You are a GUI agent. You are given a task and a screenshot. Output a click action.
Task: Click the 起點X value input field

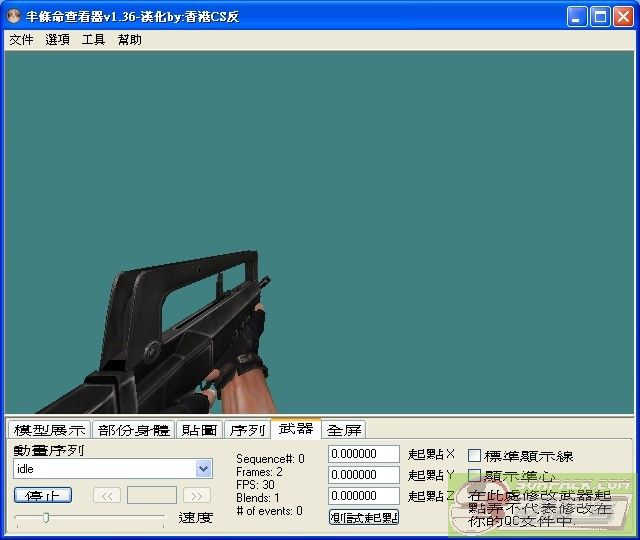(363, 454)
